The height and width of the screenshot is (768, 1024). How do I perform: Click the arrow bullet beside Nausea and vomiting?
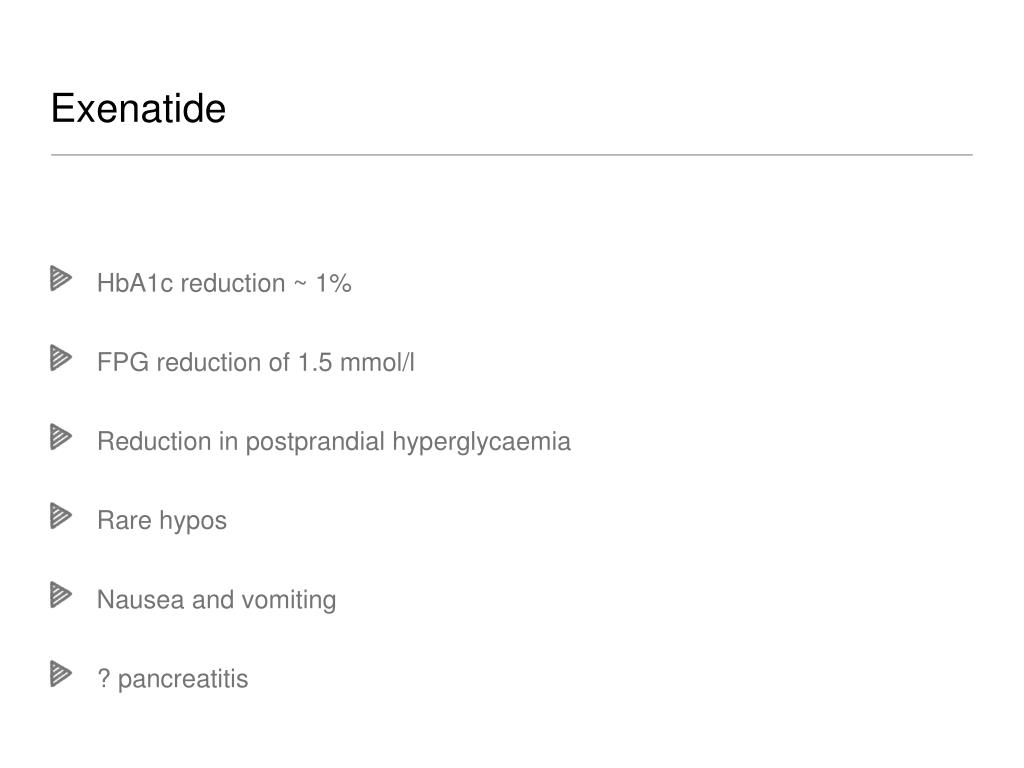click(x=61, y=595)
